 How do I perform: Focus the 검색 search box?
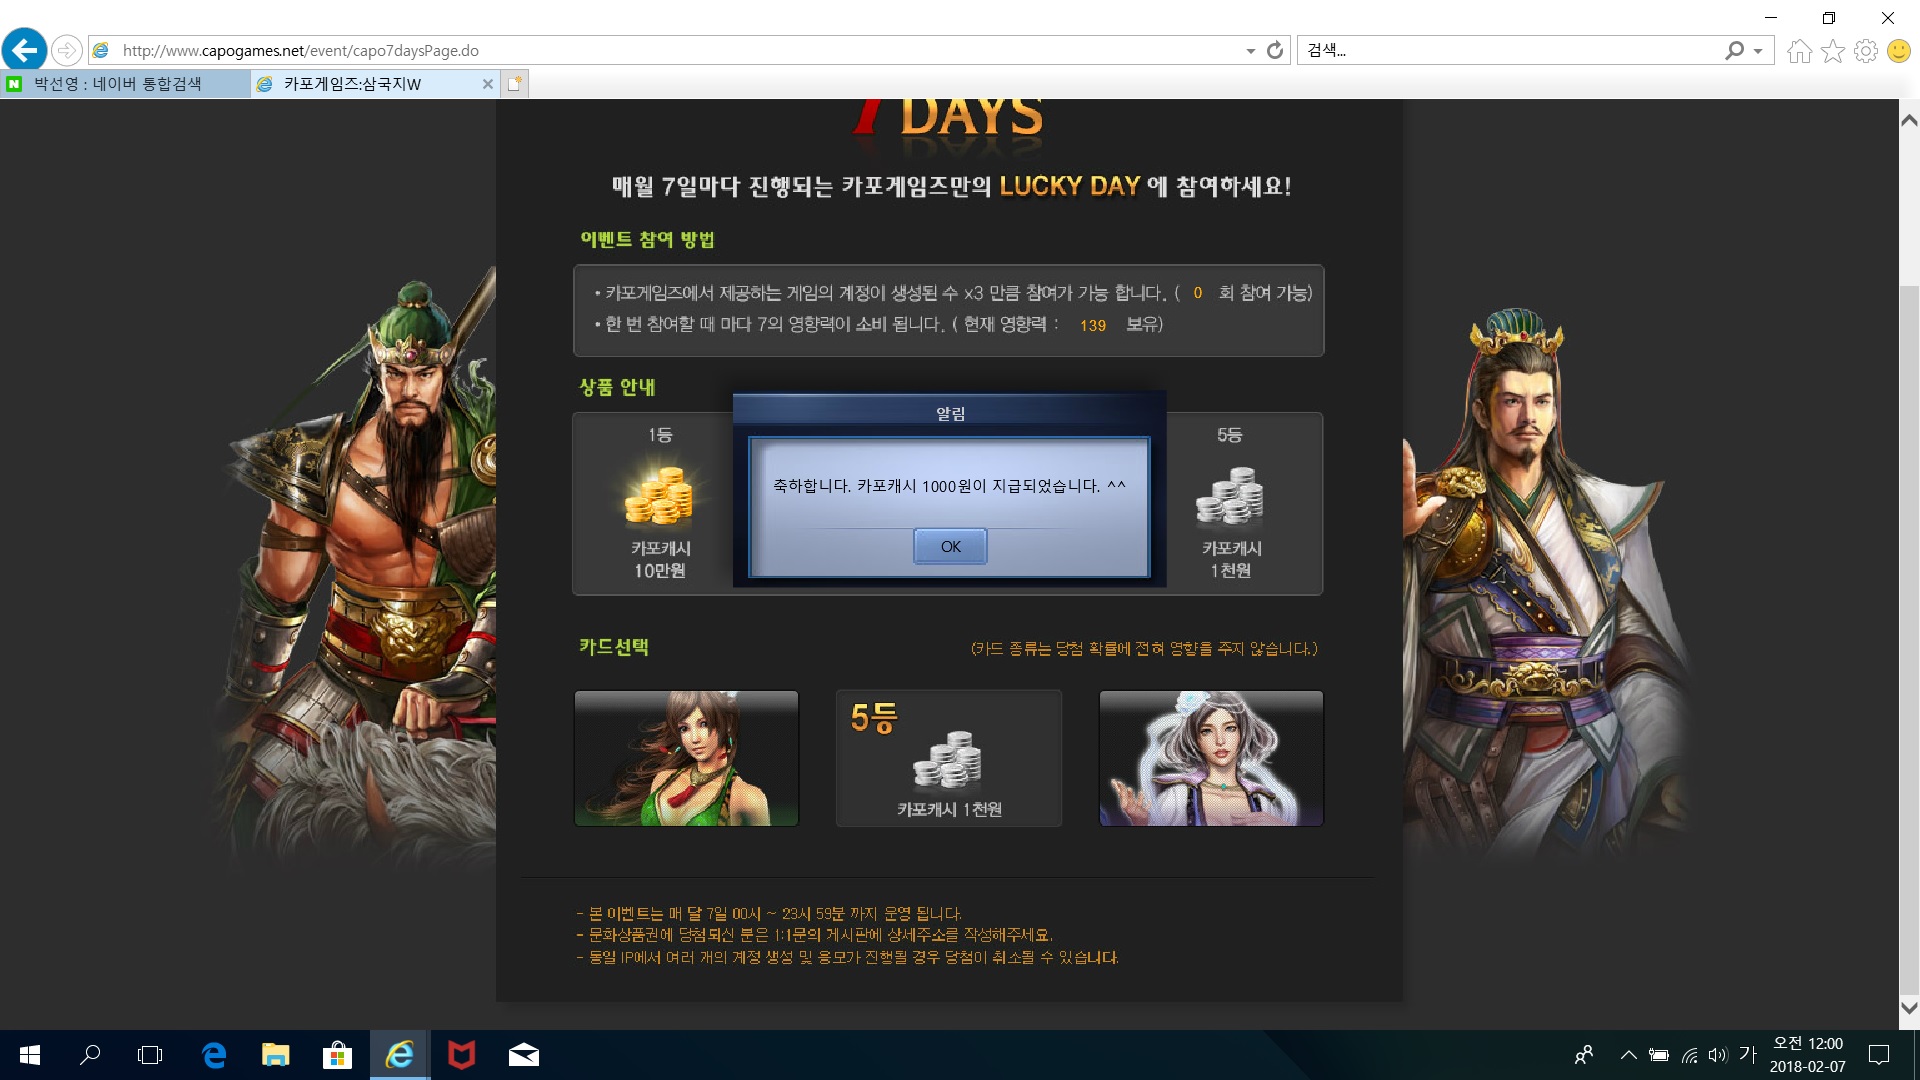(1510, 50)
